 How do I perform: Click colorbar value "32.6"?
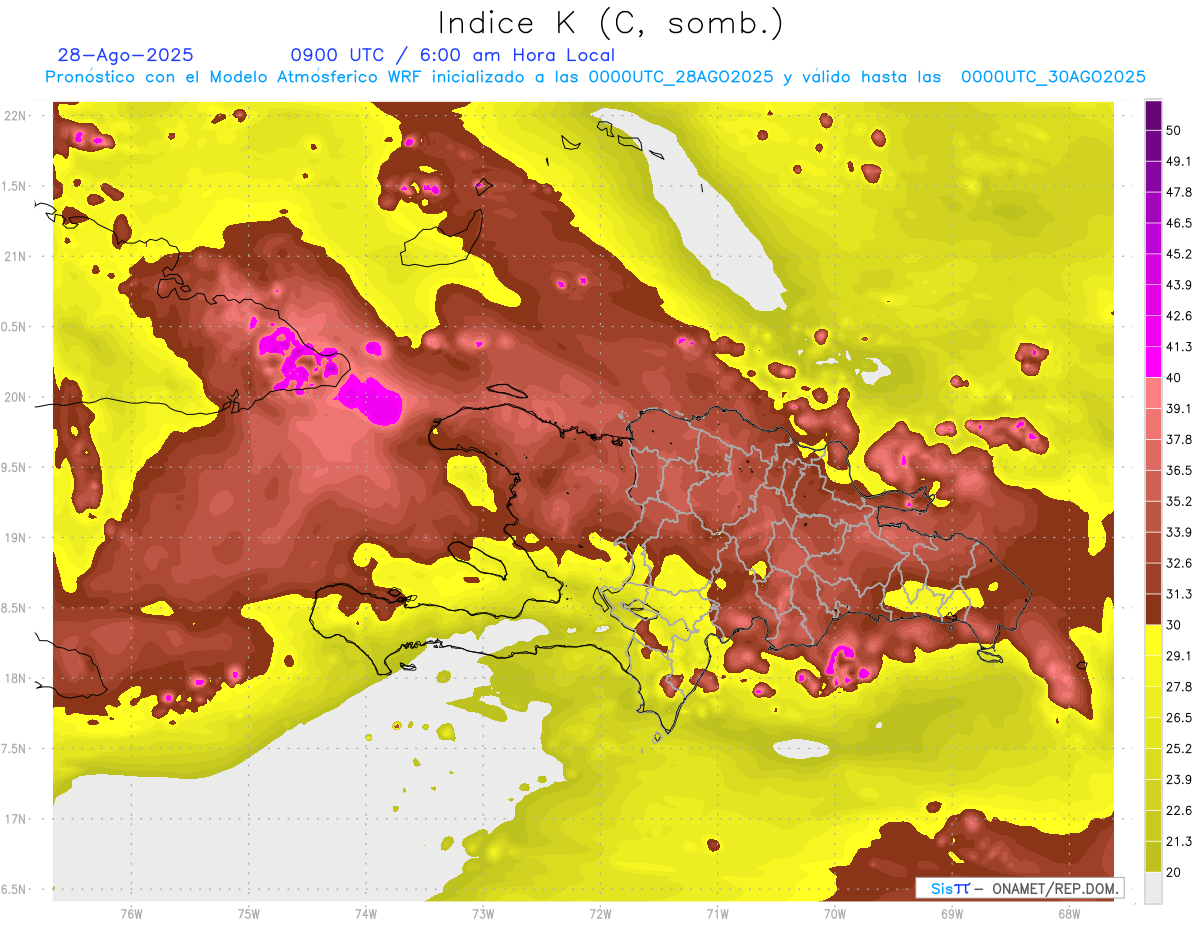[x=1178, y=563]
